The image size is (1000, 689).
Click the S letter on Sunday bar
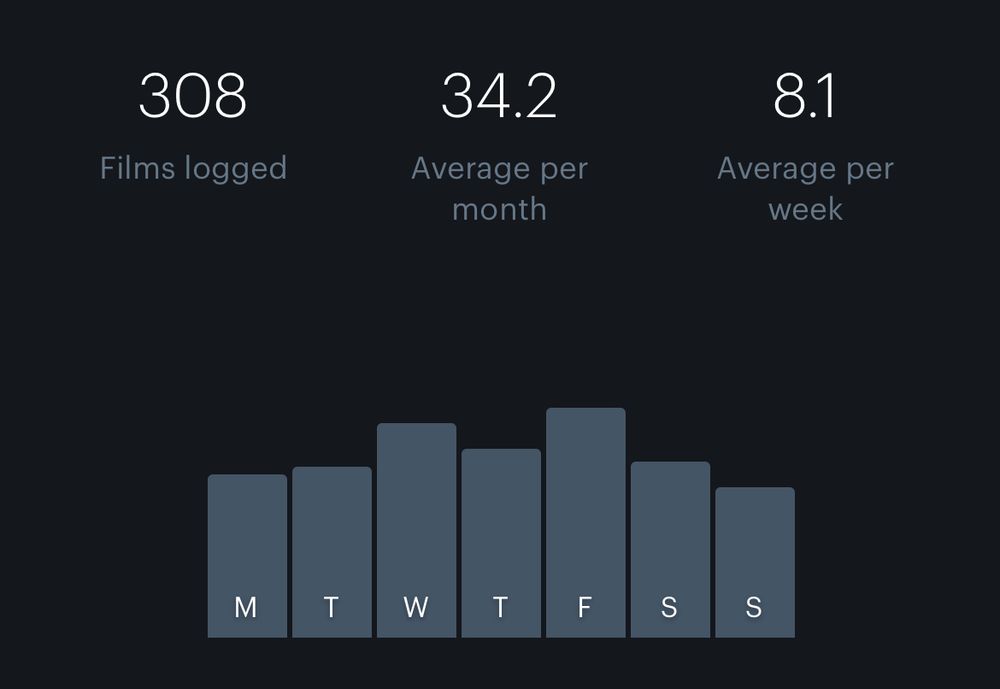point(754,607)
